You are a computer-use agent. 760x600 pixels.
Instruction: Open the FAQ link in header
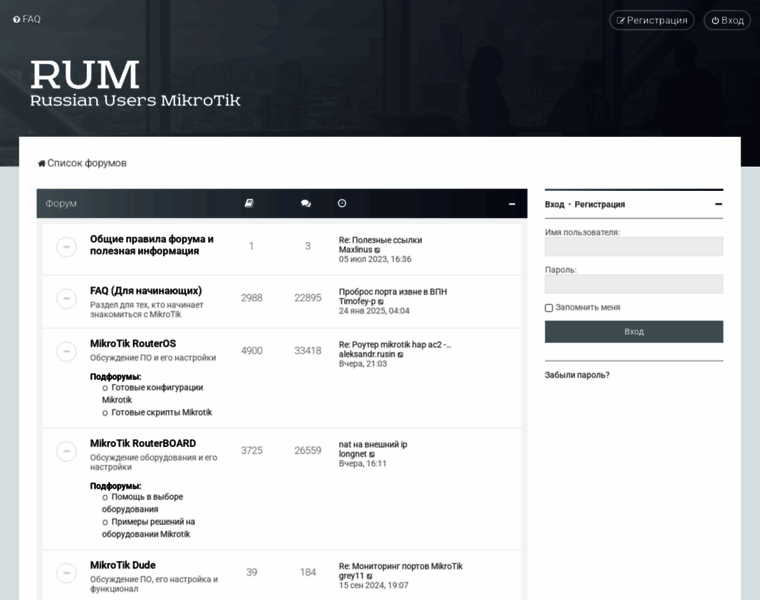point(27,19)
